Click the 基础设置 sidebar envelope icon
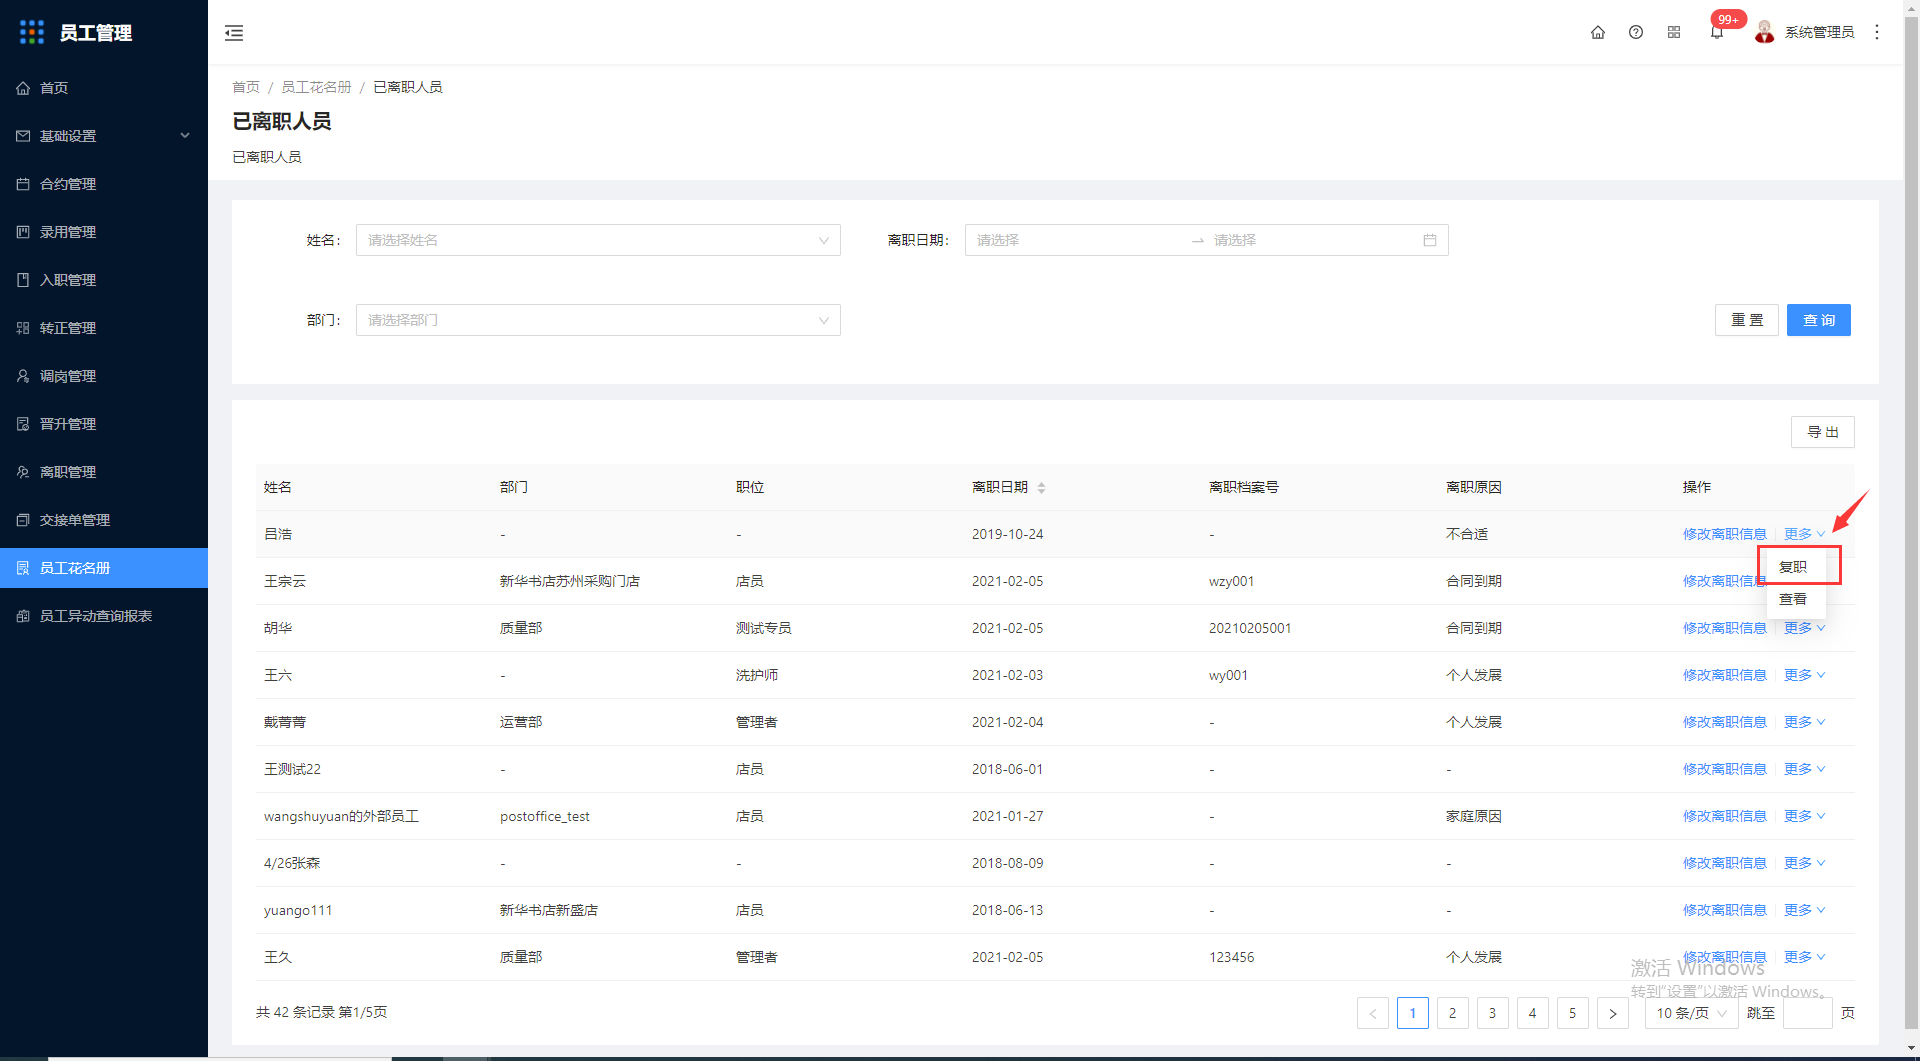The width and height of the screenshot is (1920, 1061). (x=23, y=136)
